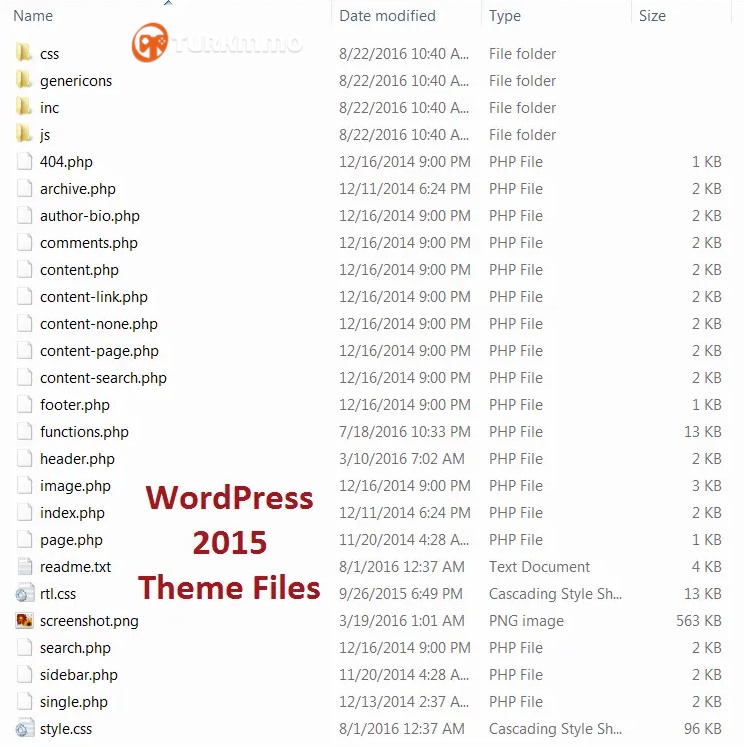744x747 pixels.
Task: Select the single.php file name
Action: 74,702
